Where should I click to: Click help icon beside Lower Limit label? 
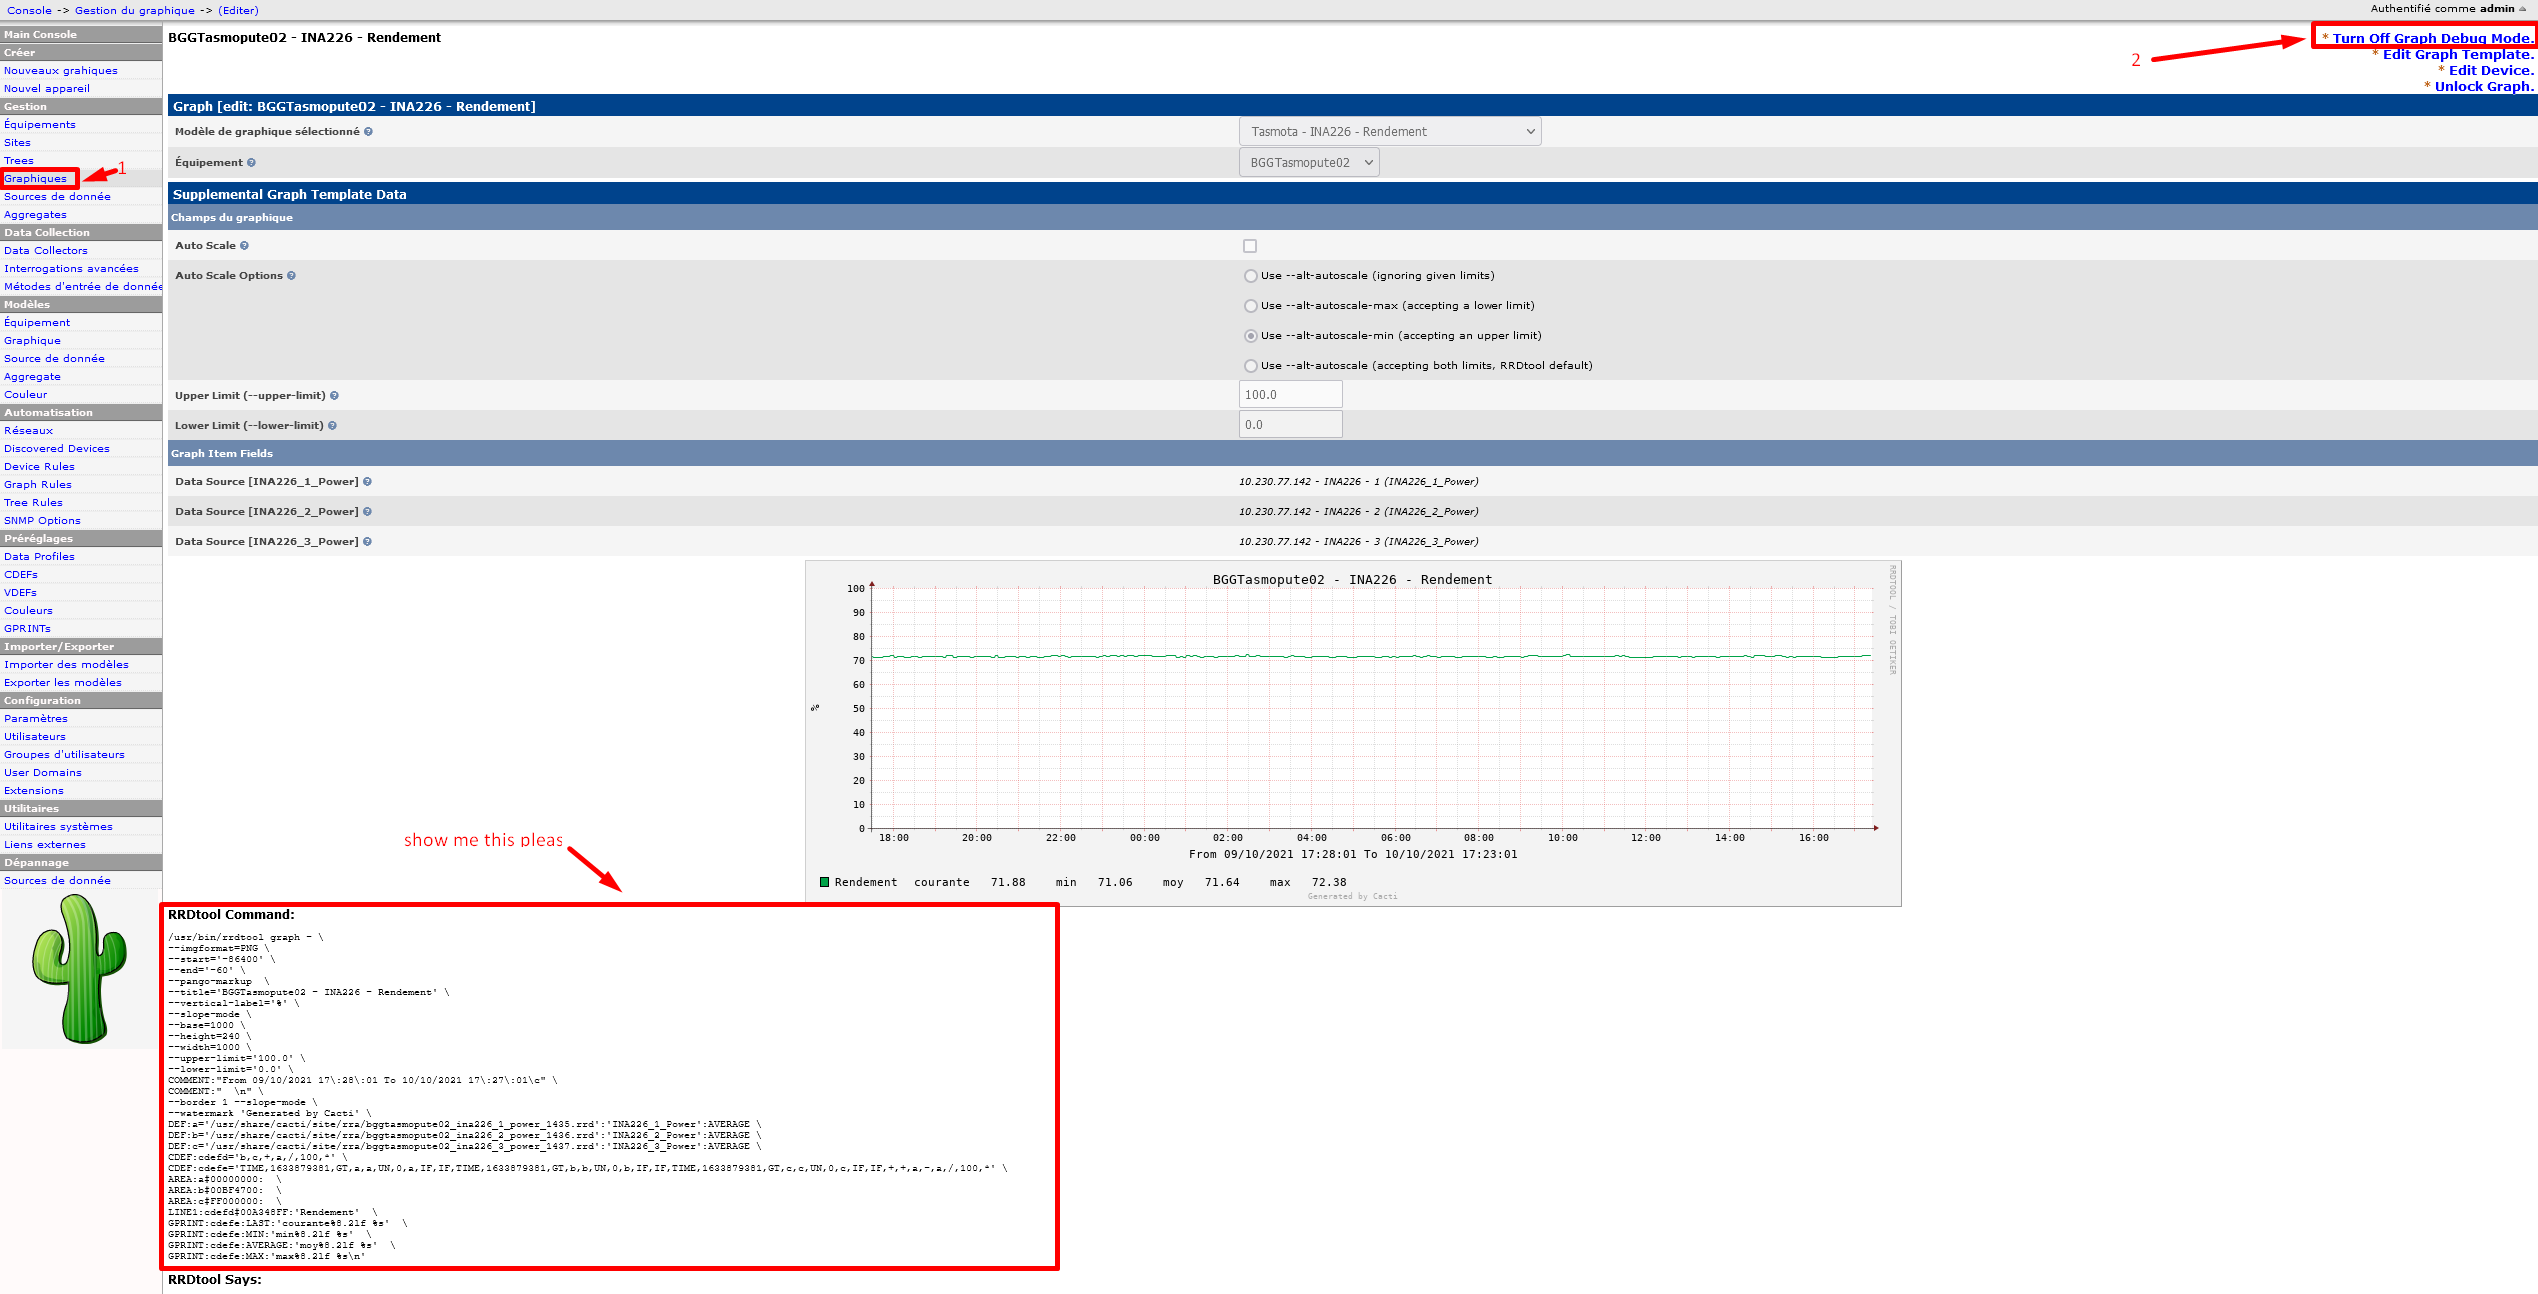coord(332,426)
